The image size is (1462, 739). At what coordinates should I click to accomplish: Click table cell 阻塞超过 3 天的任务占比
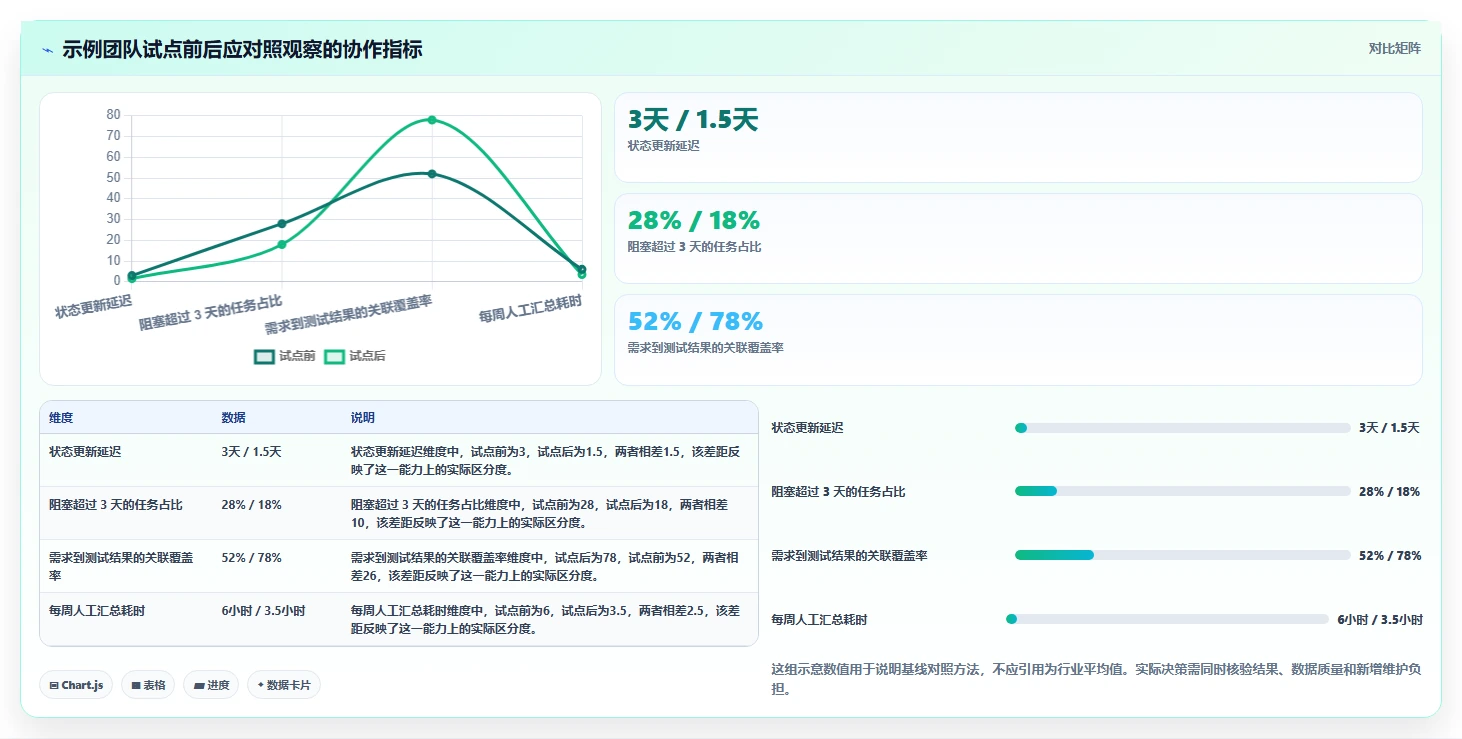(x=116, y=504)
